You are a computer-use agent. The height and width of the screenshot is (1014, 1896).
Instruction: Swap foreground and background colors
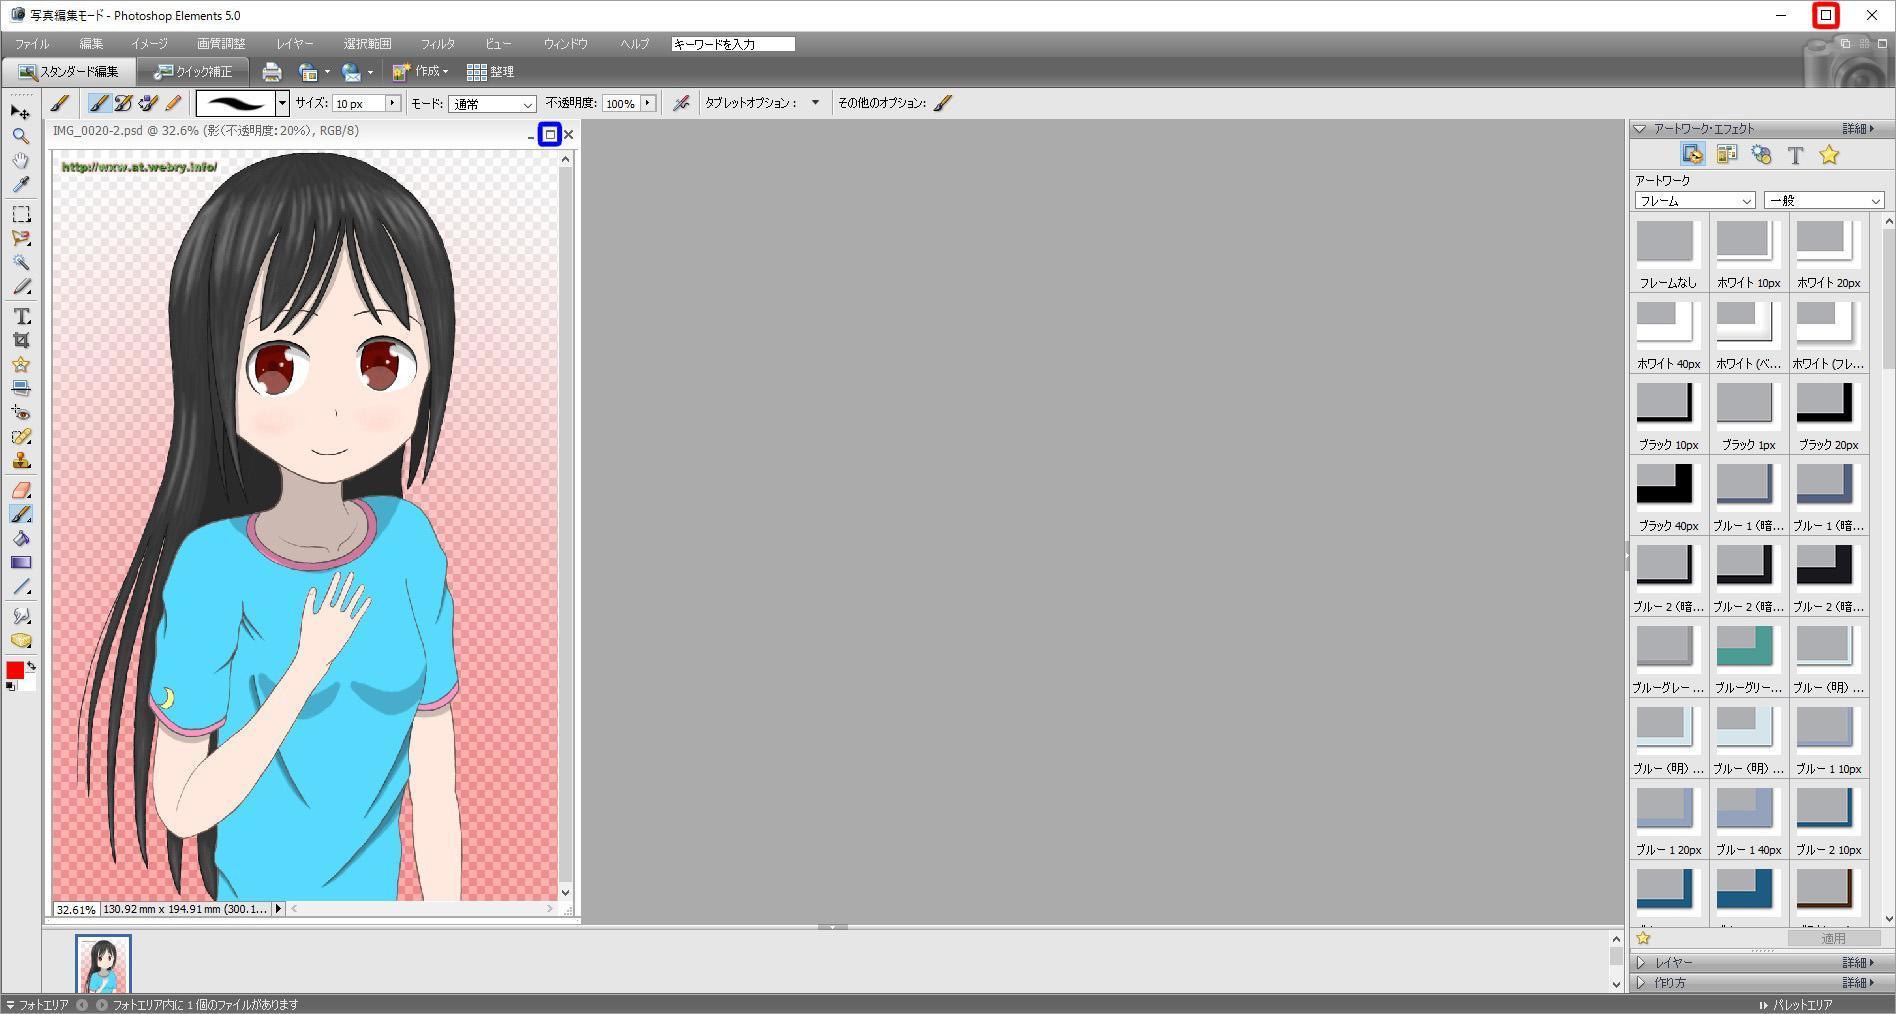[31, 665]
